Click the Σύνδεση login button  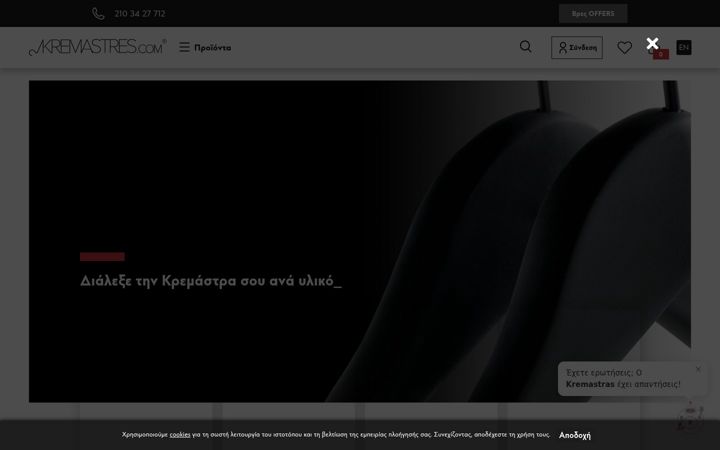tap(577, 47)
